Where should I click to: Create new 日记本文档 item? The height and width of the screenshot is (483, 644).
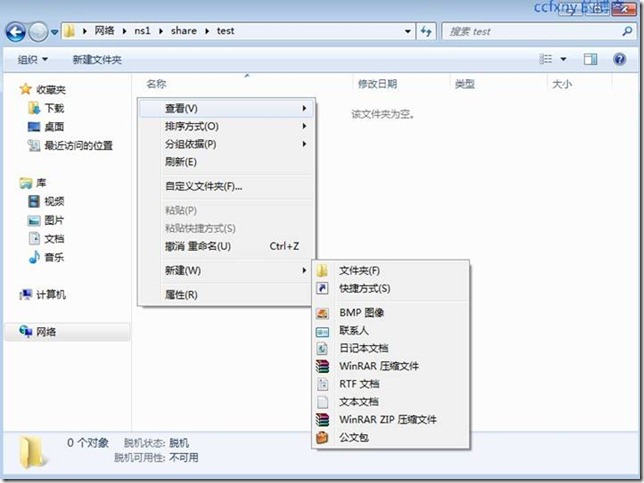[391, 348]
